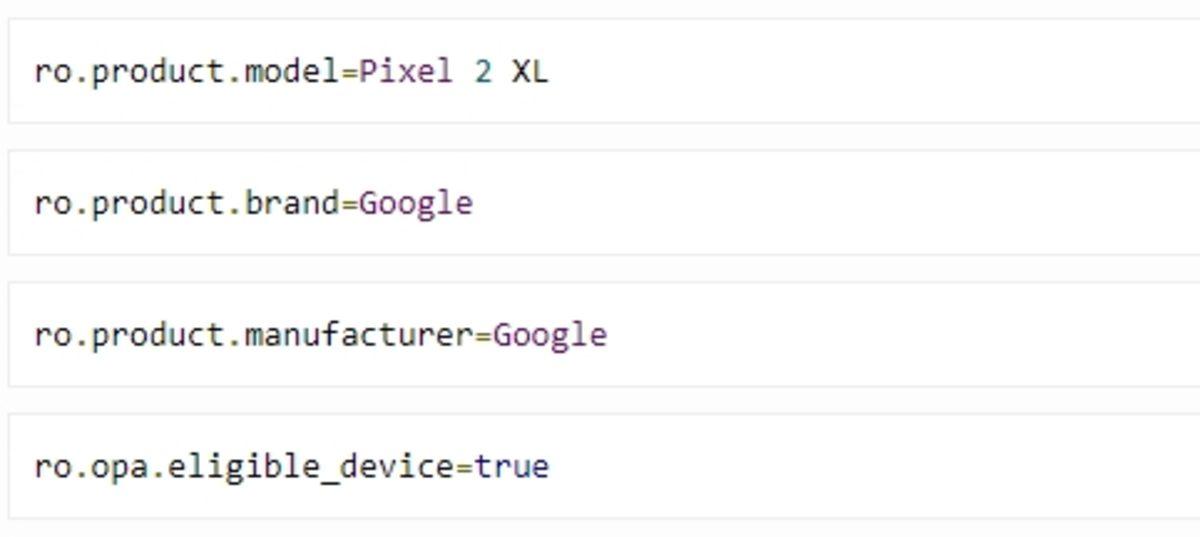Click the equals sign after ro.product.manufacturer
1200x537 pixels.
(483, 334)
